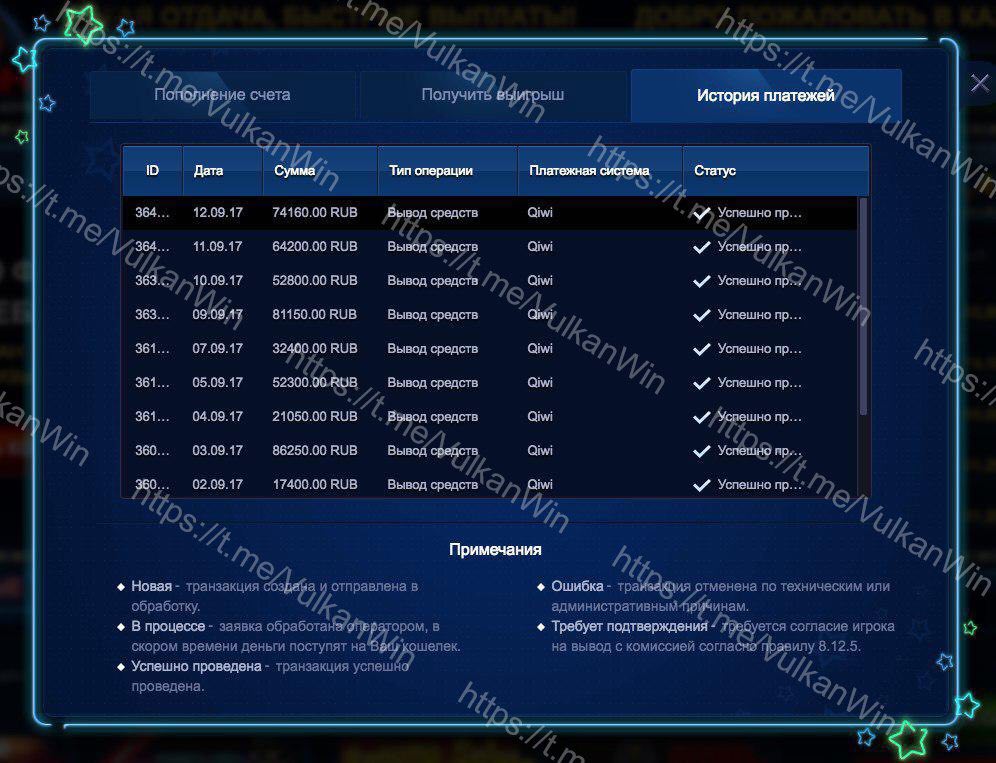This screenshot has width=996, height=763.
Task: Select the История платежей tab
Action: pos(766,95)
